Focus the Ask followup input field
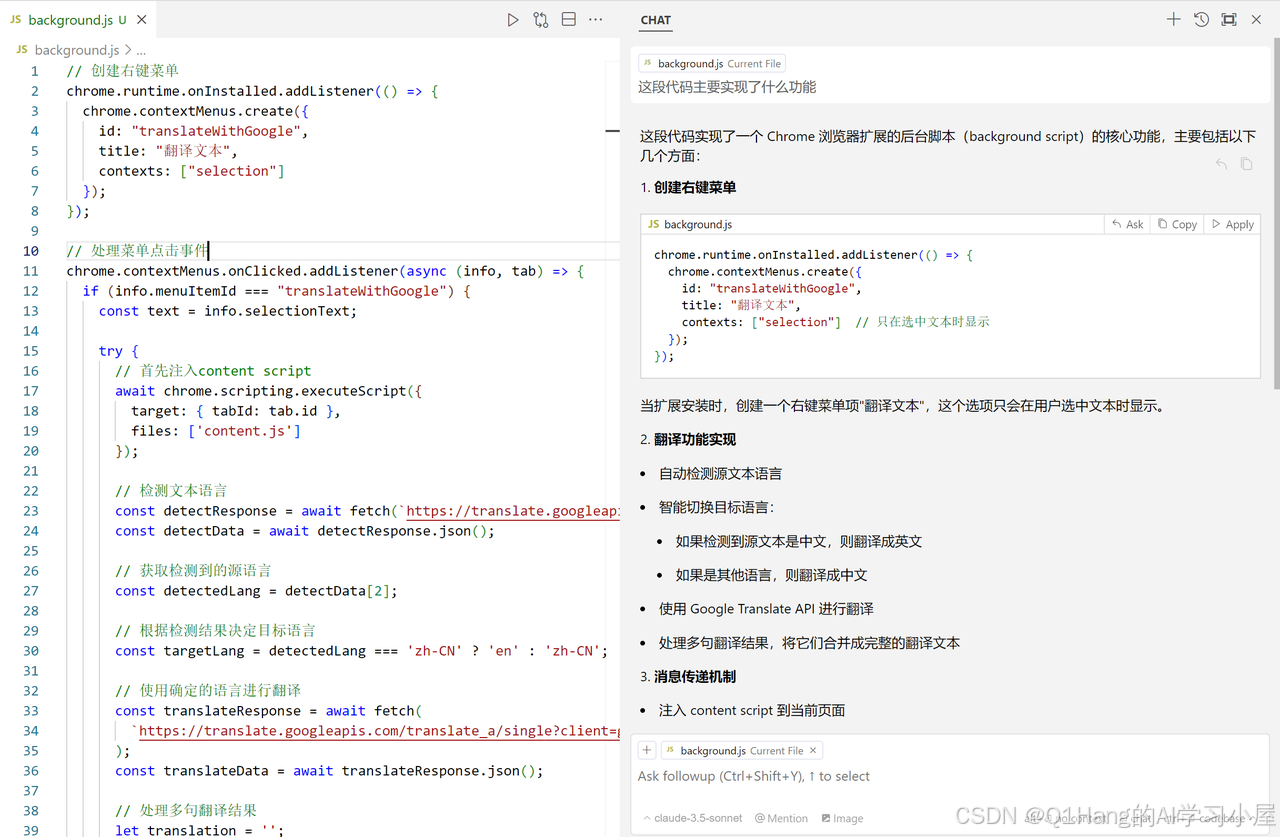This screenshot has width=1280, height=837. 950,776
